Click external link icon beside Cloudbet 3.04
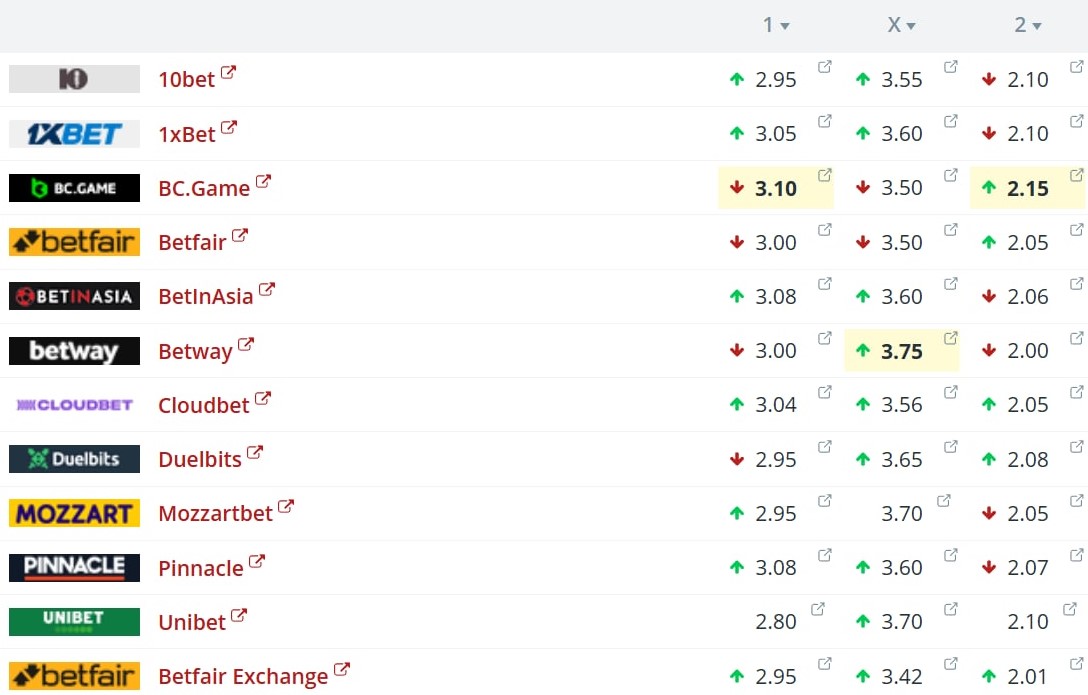Screen dimensions: 1088x695 [x=824, y=392]
